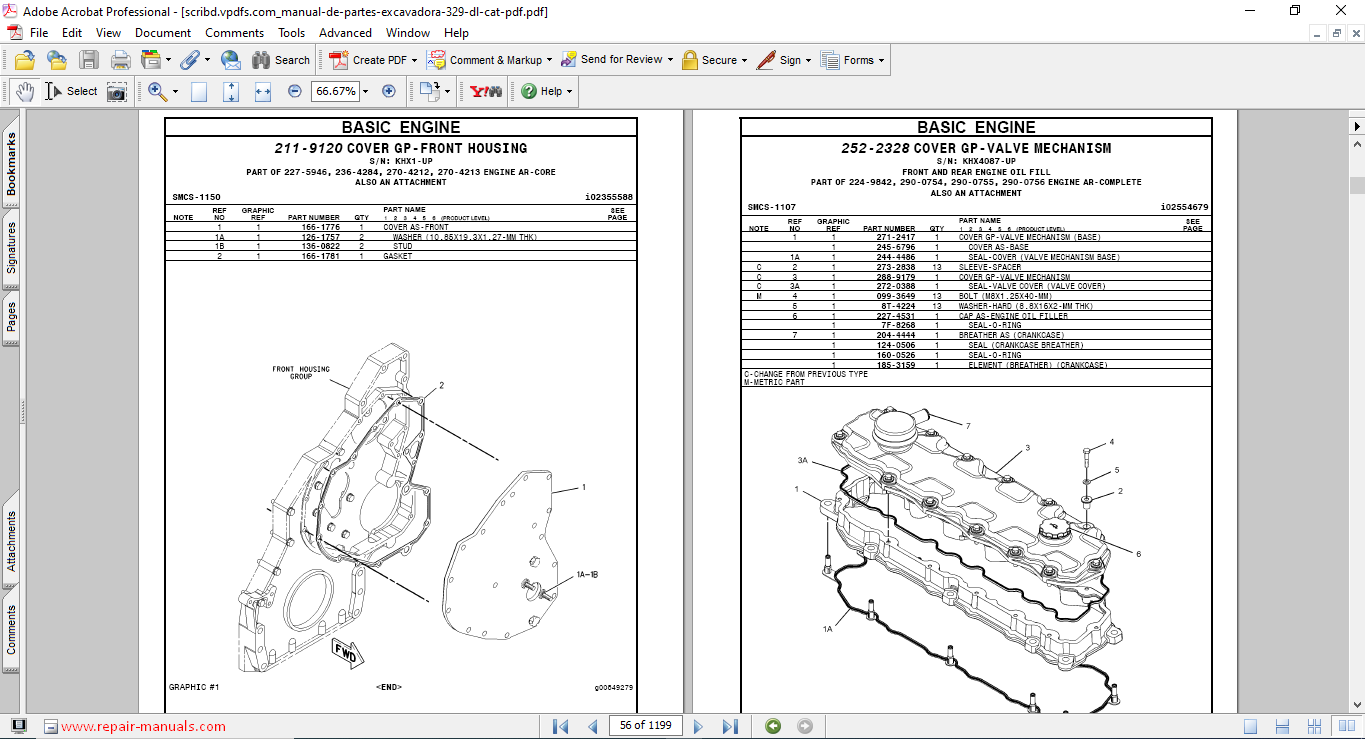Click the Snapshot camera tool
Viewport: 1365px width, 739px height.
coord(117,91)
